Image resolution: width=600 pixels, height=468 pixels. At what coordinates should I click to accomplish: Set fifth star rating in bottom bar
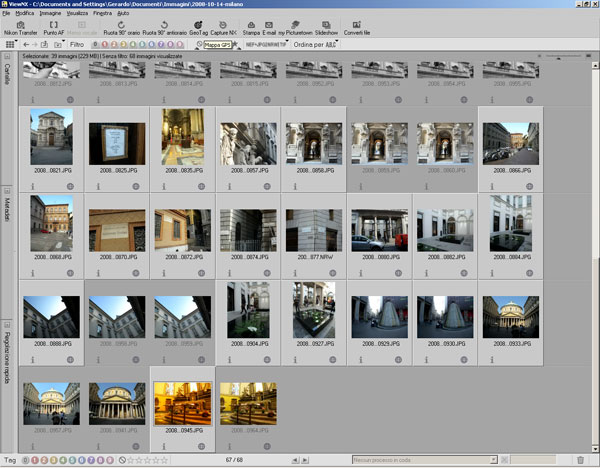165,460
